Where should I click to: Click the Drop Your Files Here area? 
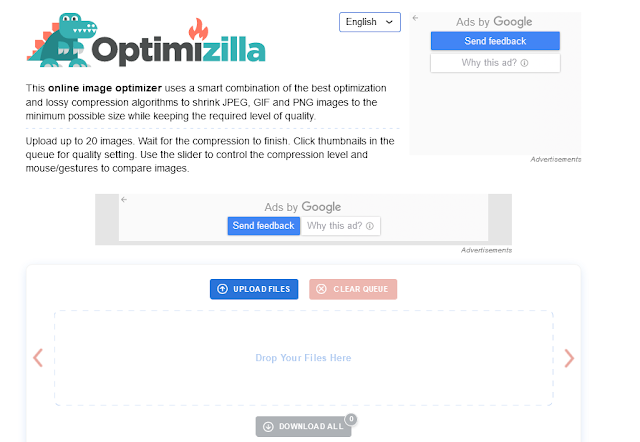pos(304,358)
